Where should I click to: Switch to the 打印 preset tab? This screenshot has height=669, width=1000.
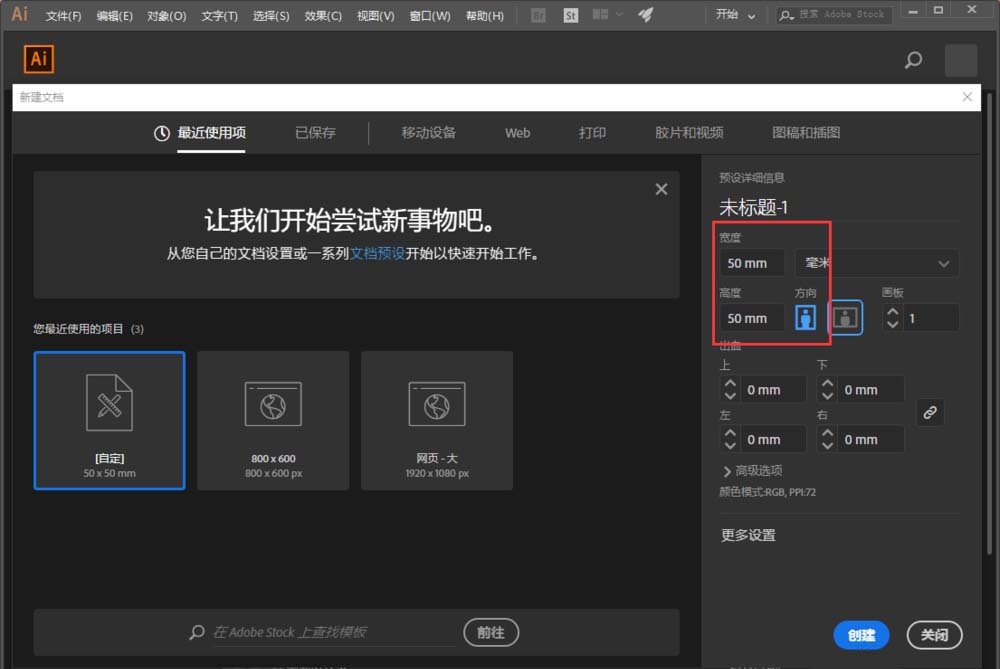coord(591,132)
